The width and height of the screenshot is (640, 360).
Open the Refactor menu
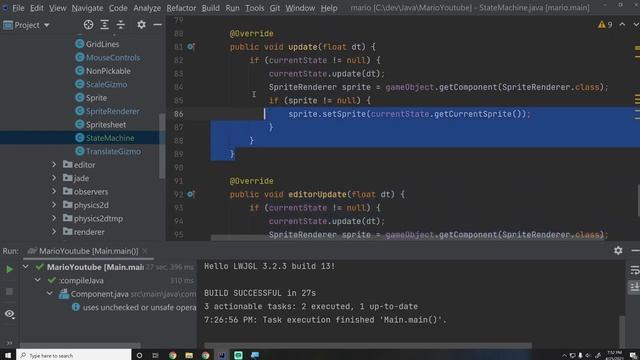[x=181, y=8]
